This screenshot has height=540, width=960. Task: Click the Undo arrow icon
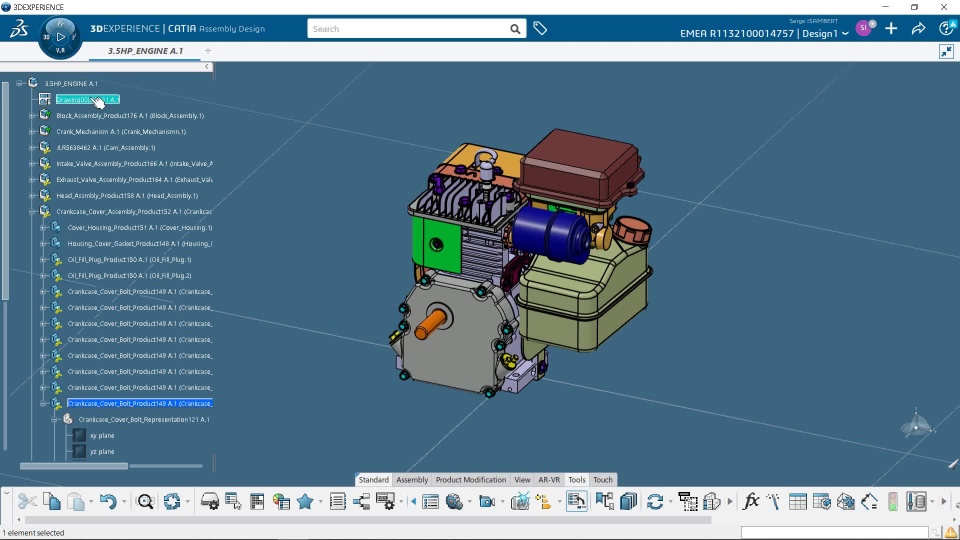108,502
